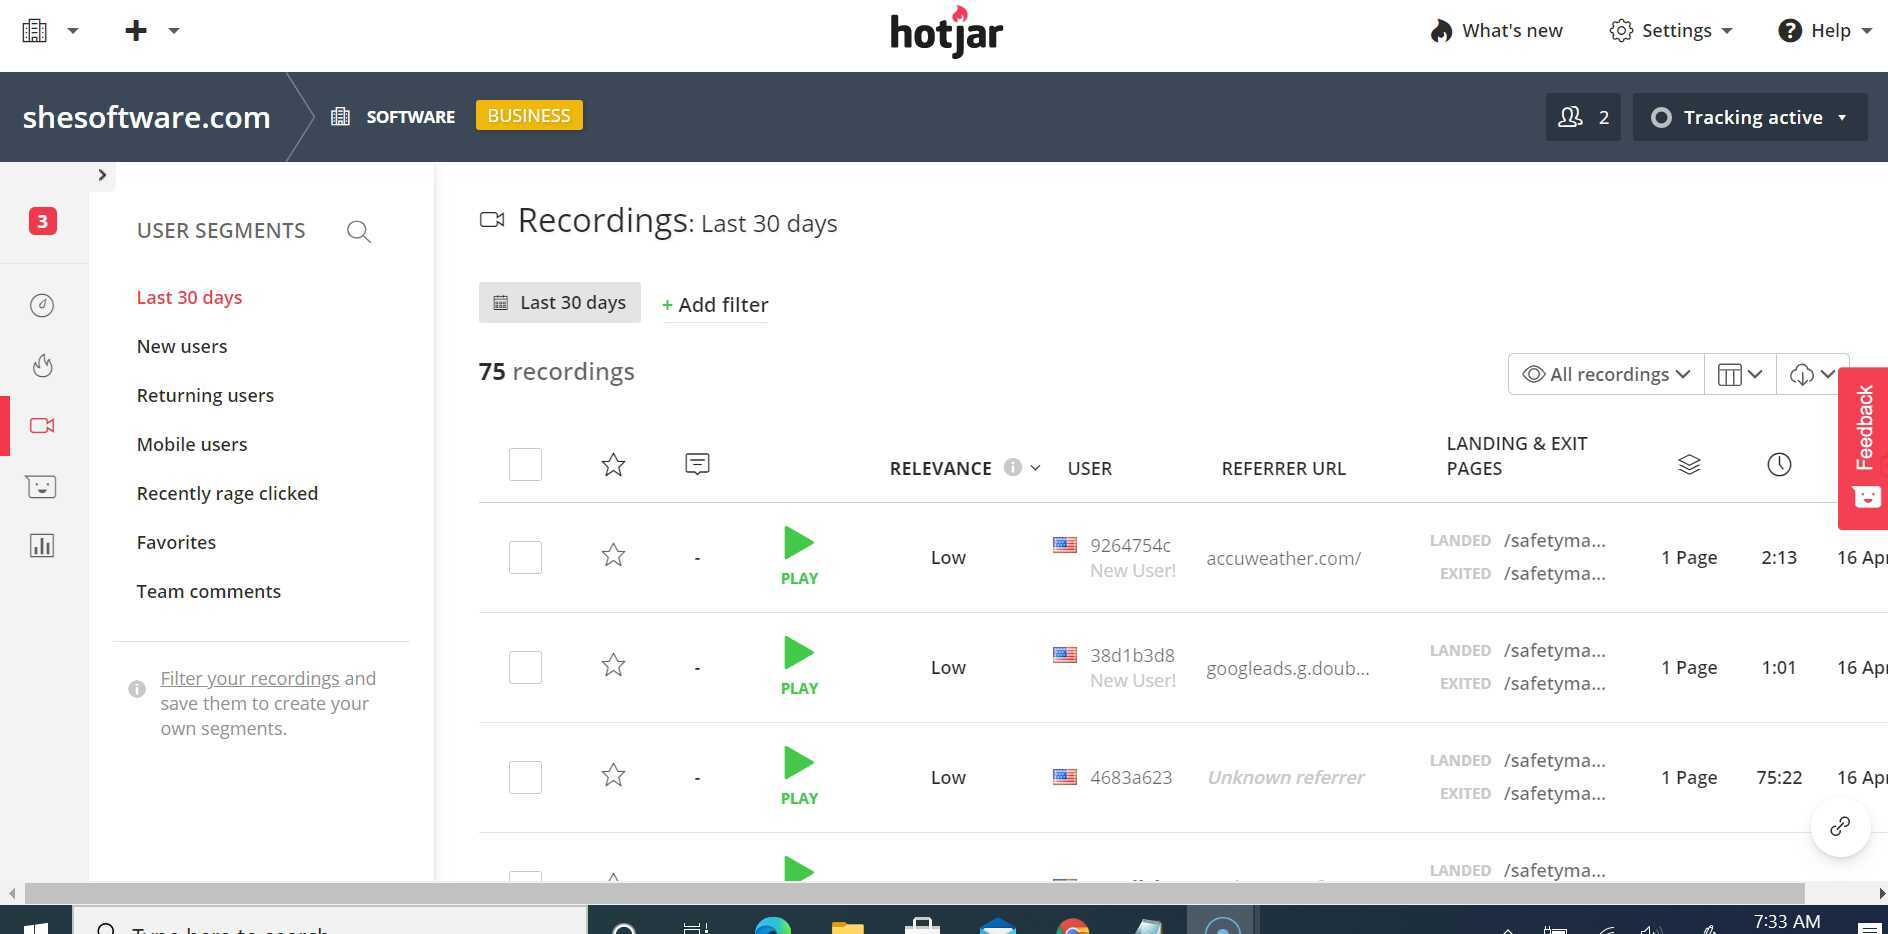Open the column layout settings icon
Viewport: 1888px width, 934px height.
point(1740,374)
